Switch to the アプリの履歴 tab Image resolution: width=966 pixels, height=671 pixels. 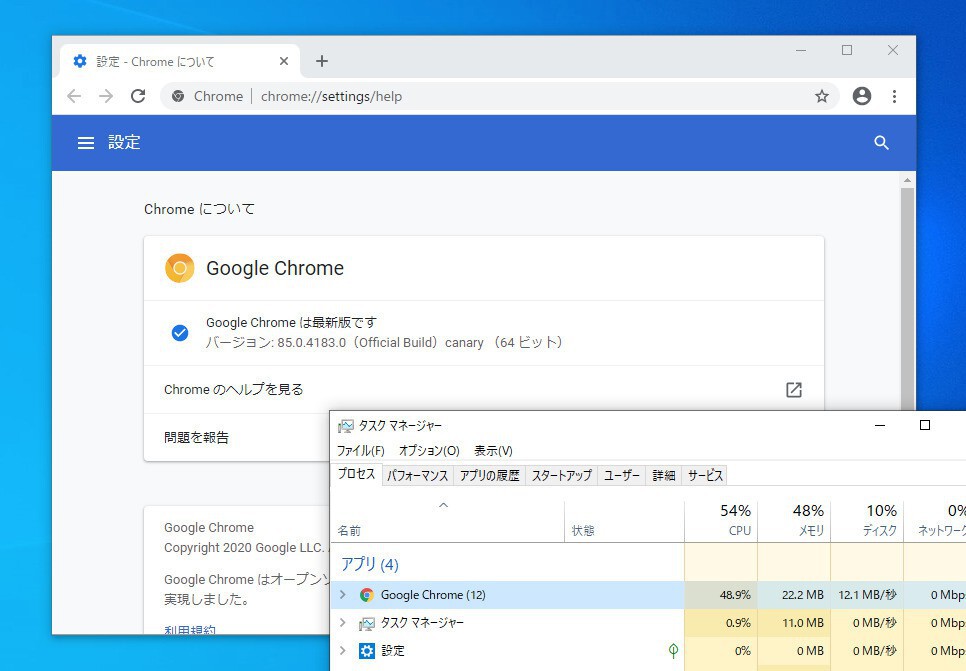coord(490,476)
